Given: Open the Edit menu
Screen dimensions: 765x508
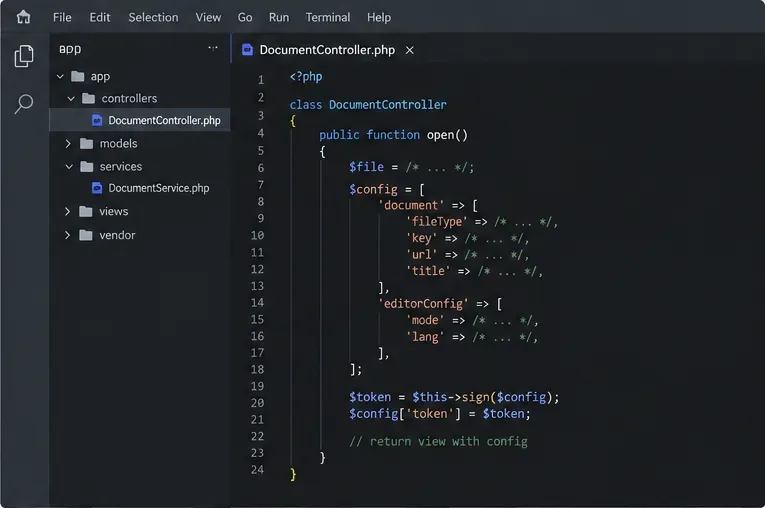Looking at the screenshot, I should pyautogui.click(x=100, y=18).
